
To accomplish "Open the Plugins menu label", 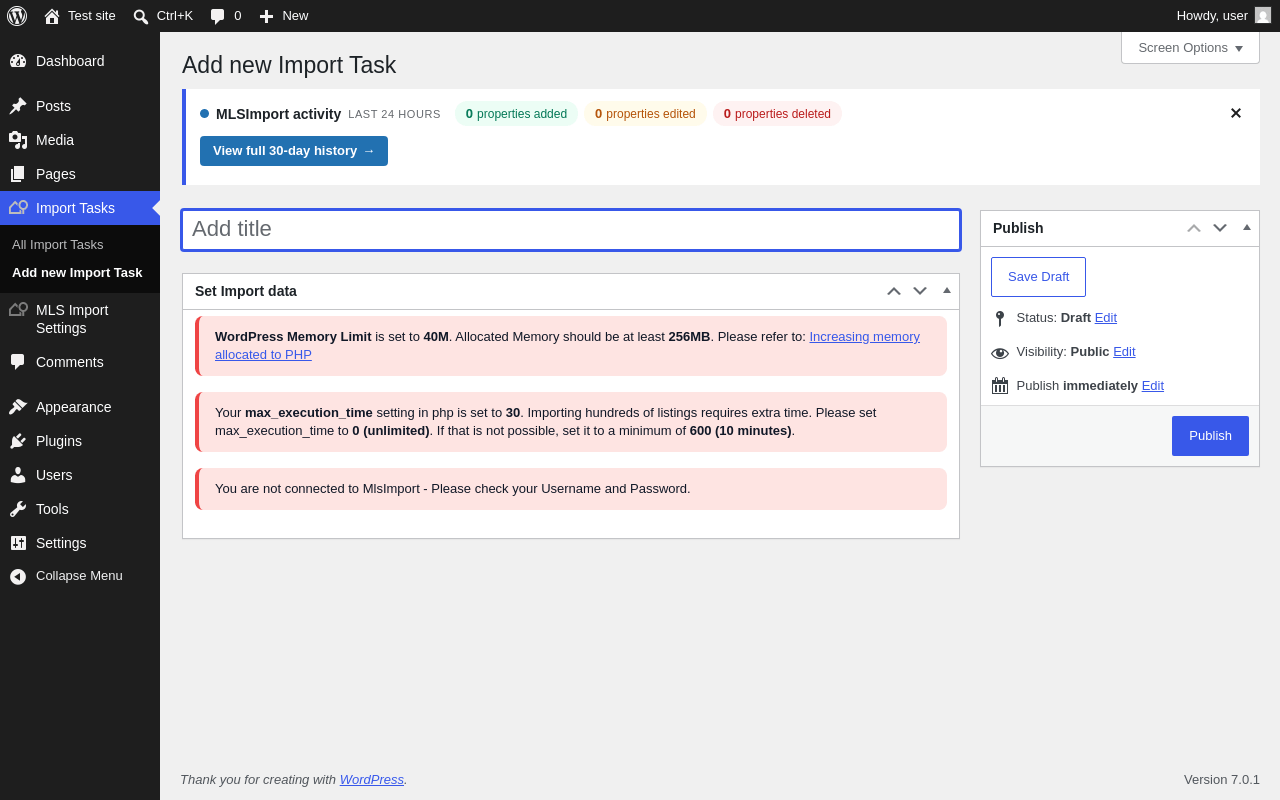I will pyautogui.click(x=59, y=441).
